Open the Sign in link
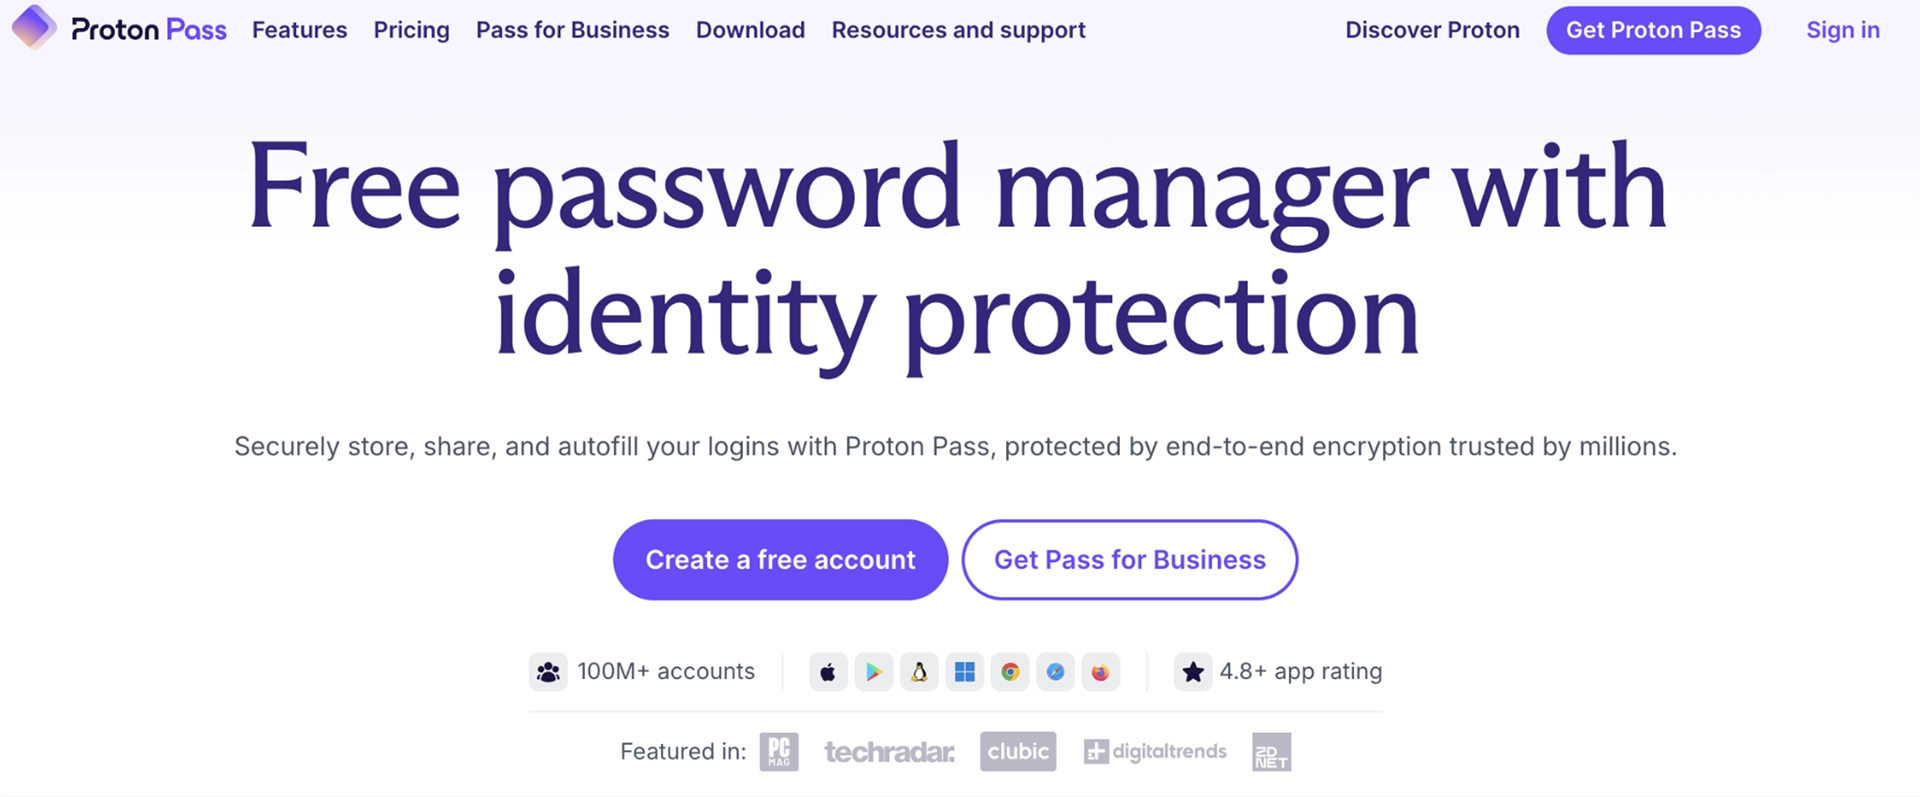 [1842, 30]
